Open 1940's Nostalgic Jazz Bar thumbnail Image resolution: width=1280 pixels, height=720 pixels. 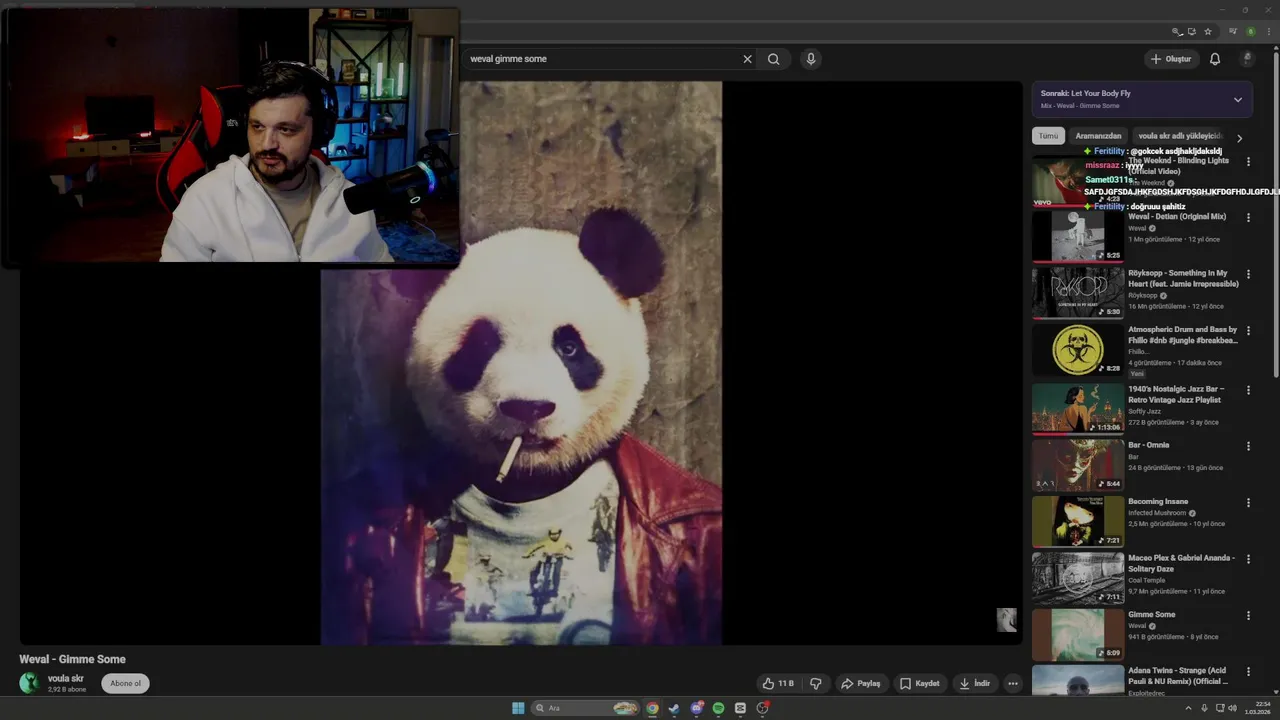coord(1078,408)
